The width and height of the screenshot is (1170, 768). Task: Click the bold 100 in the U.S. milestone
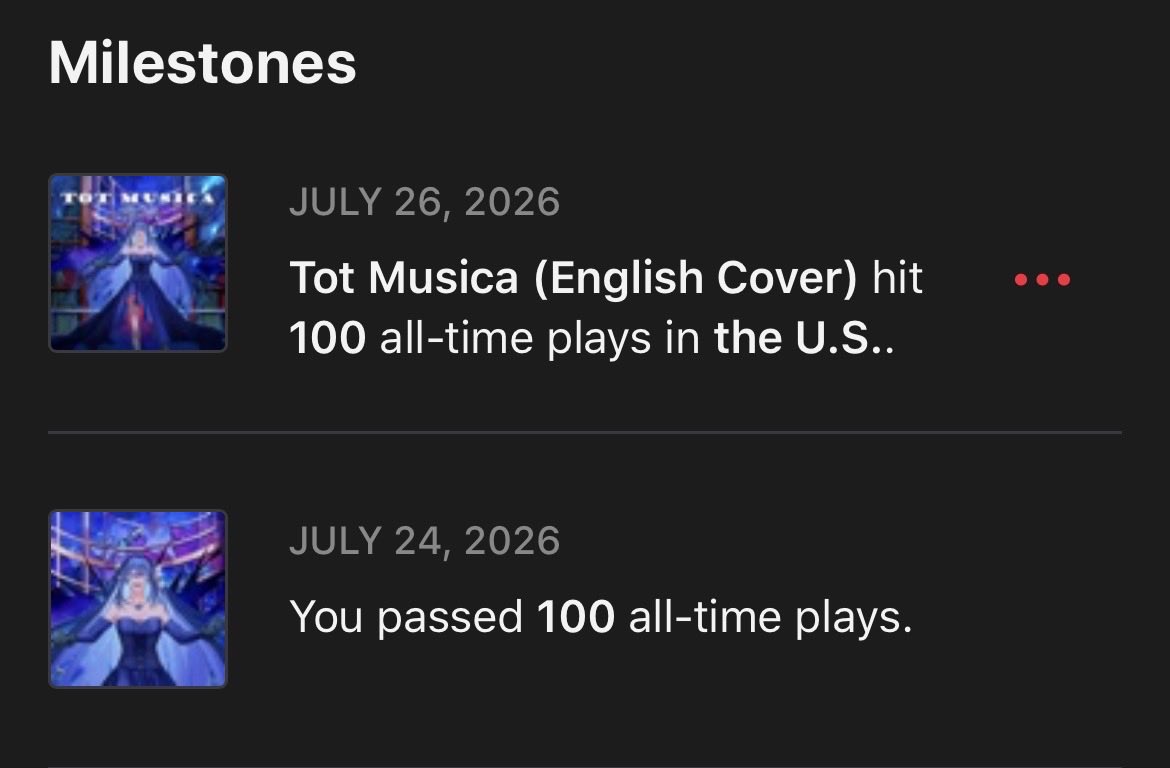pyautogui.click(x=328, y=338)
